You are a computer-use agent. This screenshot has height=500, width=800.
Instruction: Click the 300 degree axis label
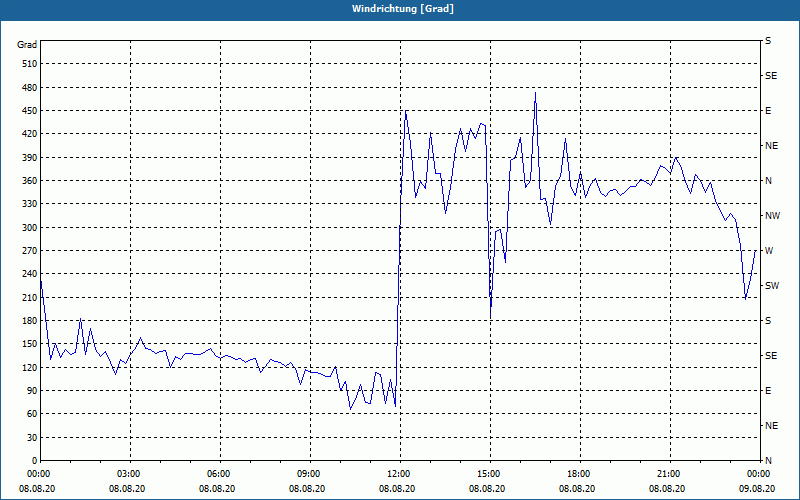coord(30,228)
